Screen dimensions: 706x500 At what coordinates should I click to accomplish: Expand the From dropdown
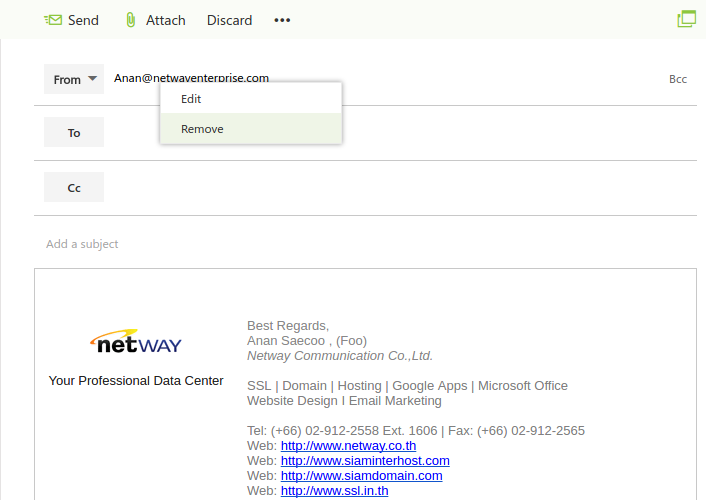(x=74, y=79)
